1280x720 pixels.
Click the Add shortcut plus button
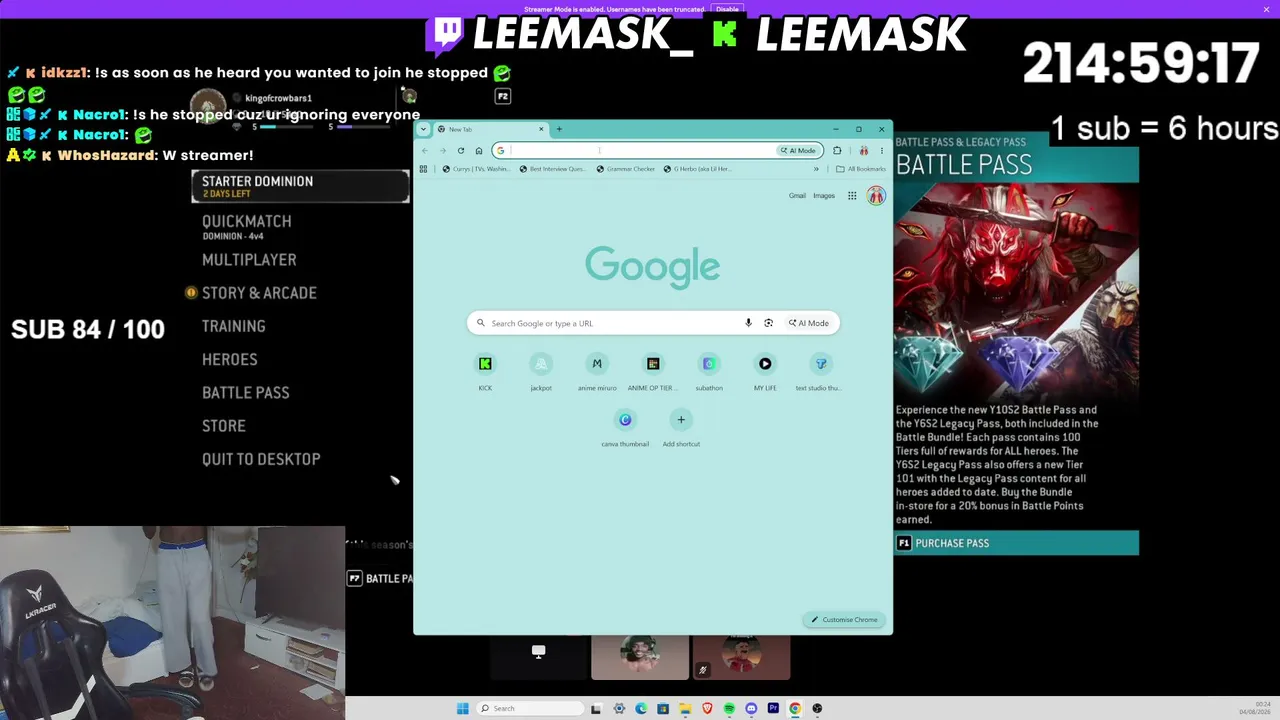pos(681,420)
